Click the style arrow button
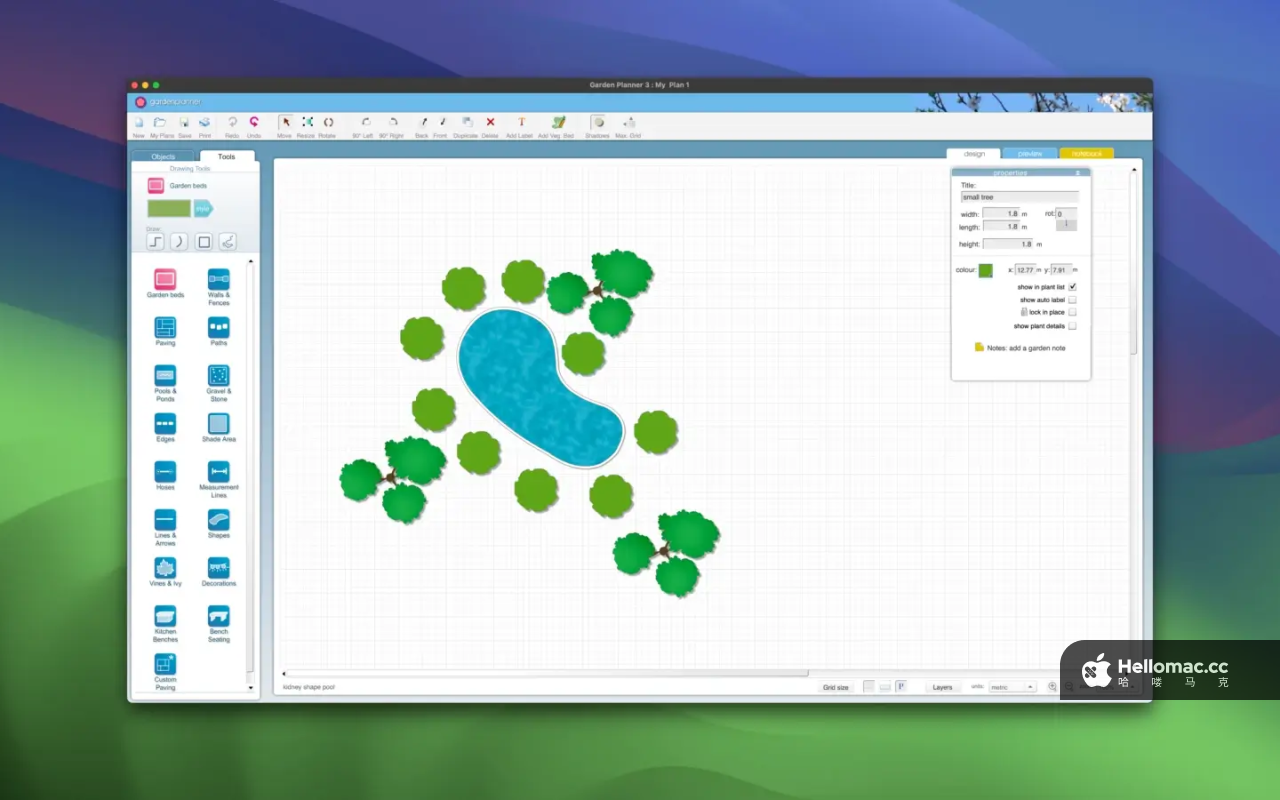 [203, 209]
